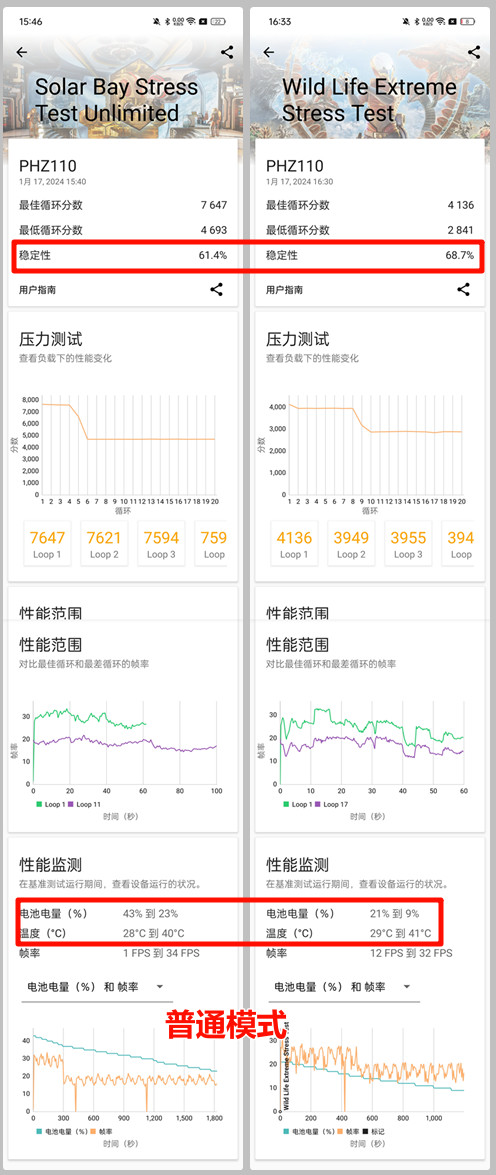Select Loop 2 card showing 3949
The height and width of the screenshot is (1175, 496).
pyautogui.click(x=350, y=543)
